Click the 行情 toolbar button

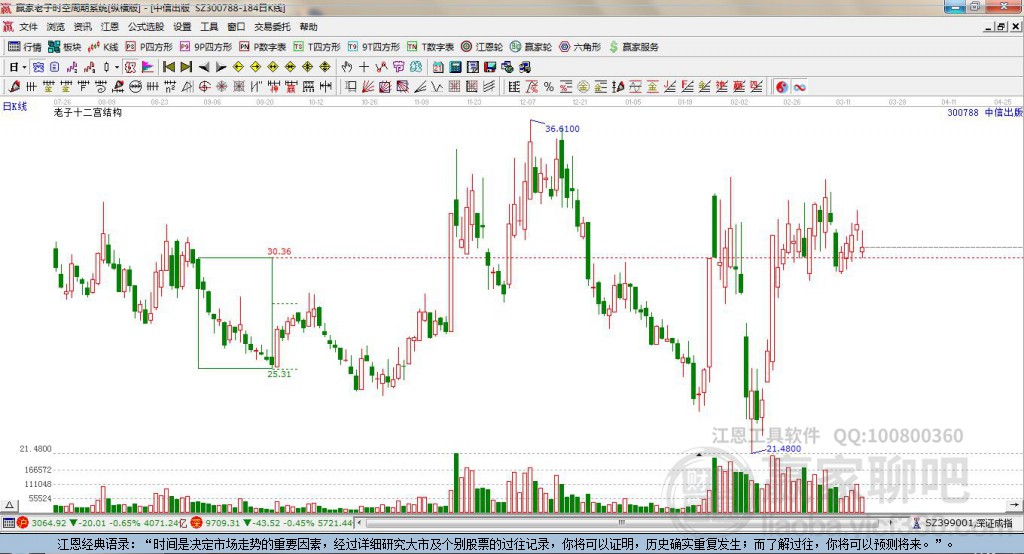(25, 46)
